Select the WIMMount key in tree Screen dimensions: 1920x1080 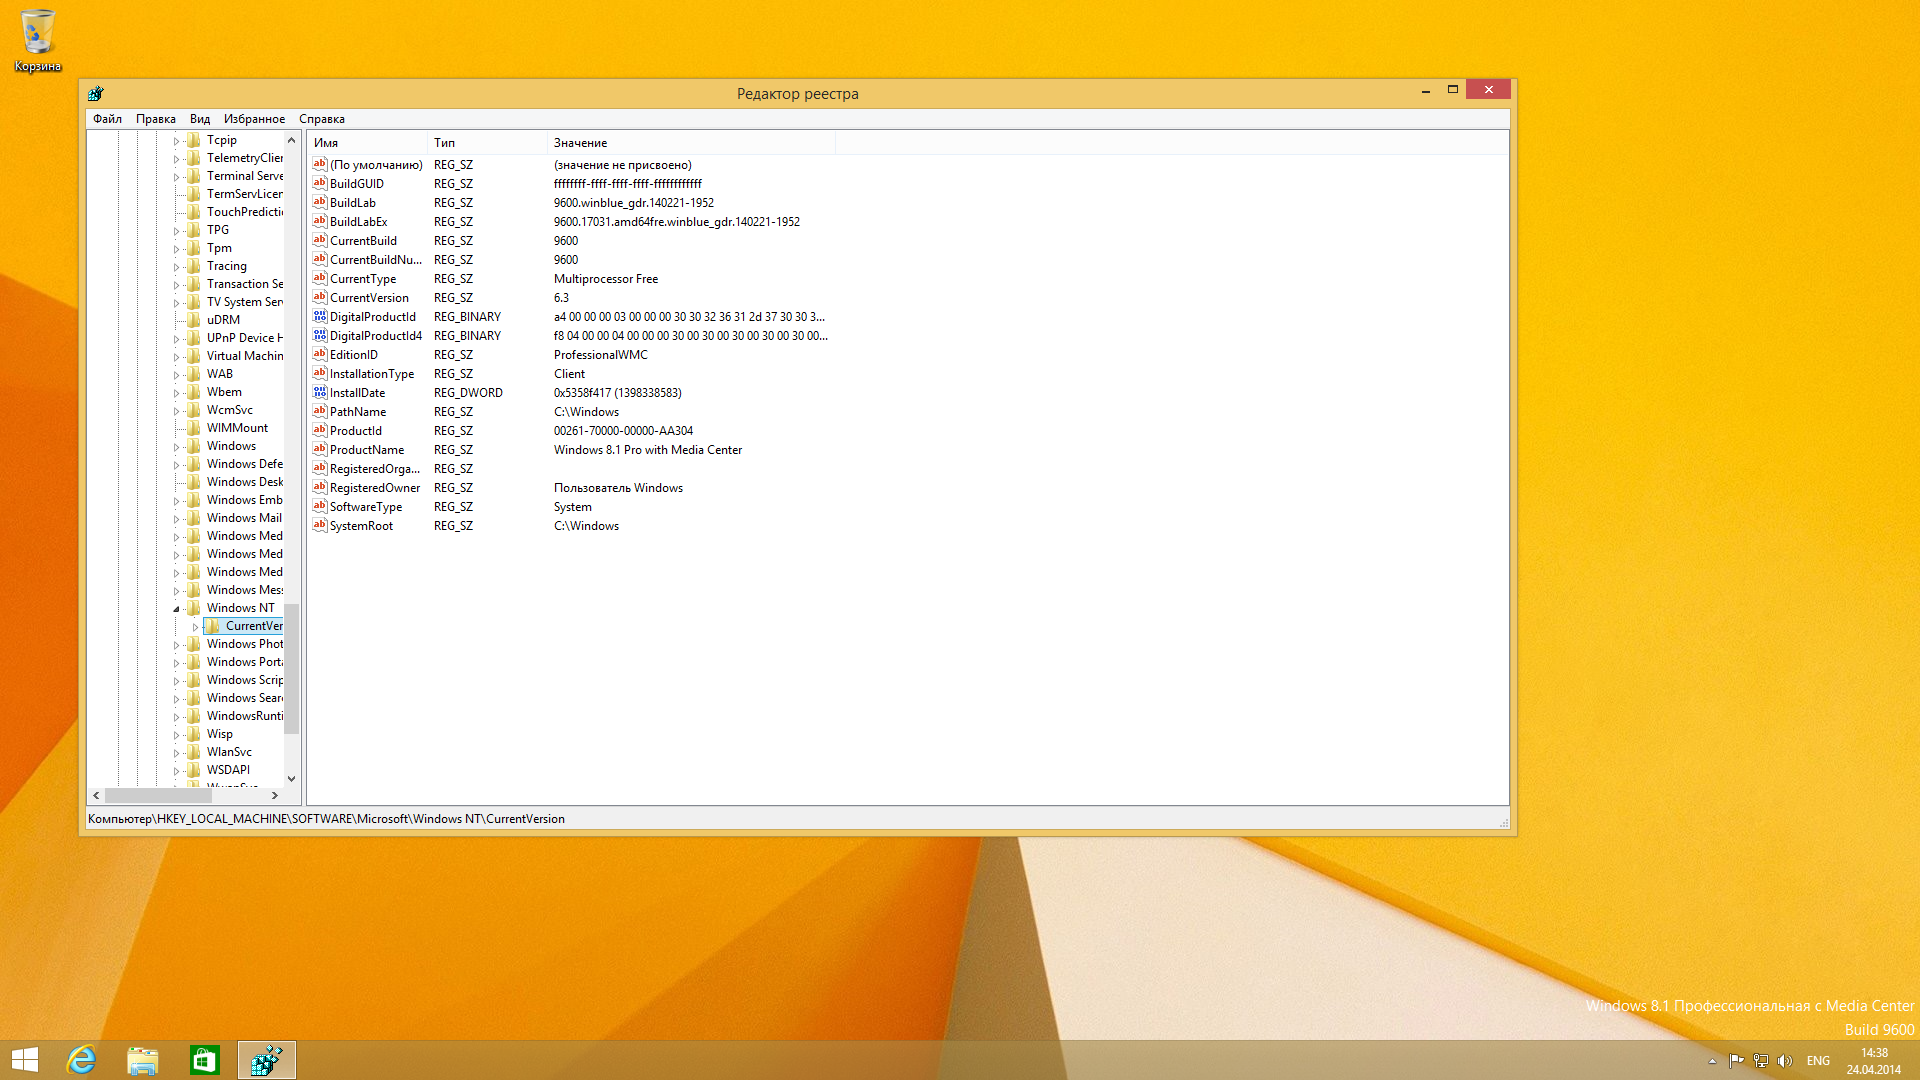[237, 428]
